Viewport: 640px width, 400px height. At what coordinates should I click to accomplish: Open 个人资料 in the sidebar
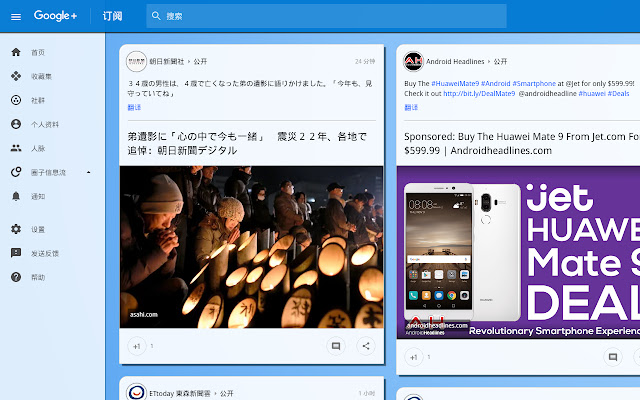(45, 124)
